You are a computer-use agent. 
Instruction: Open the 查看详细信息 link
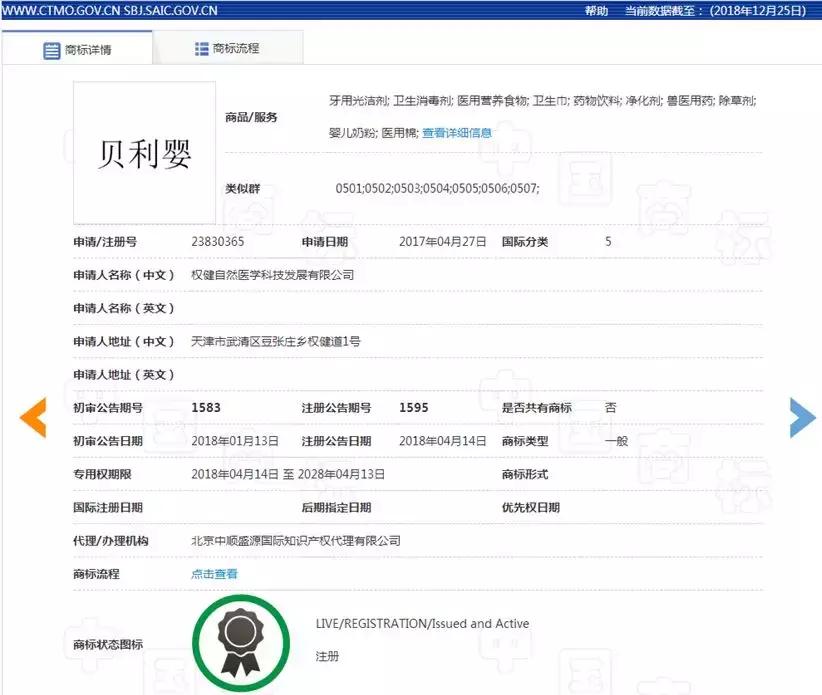click(457, 132)
